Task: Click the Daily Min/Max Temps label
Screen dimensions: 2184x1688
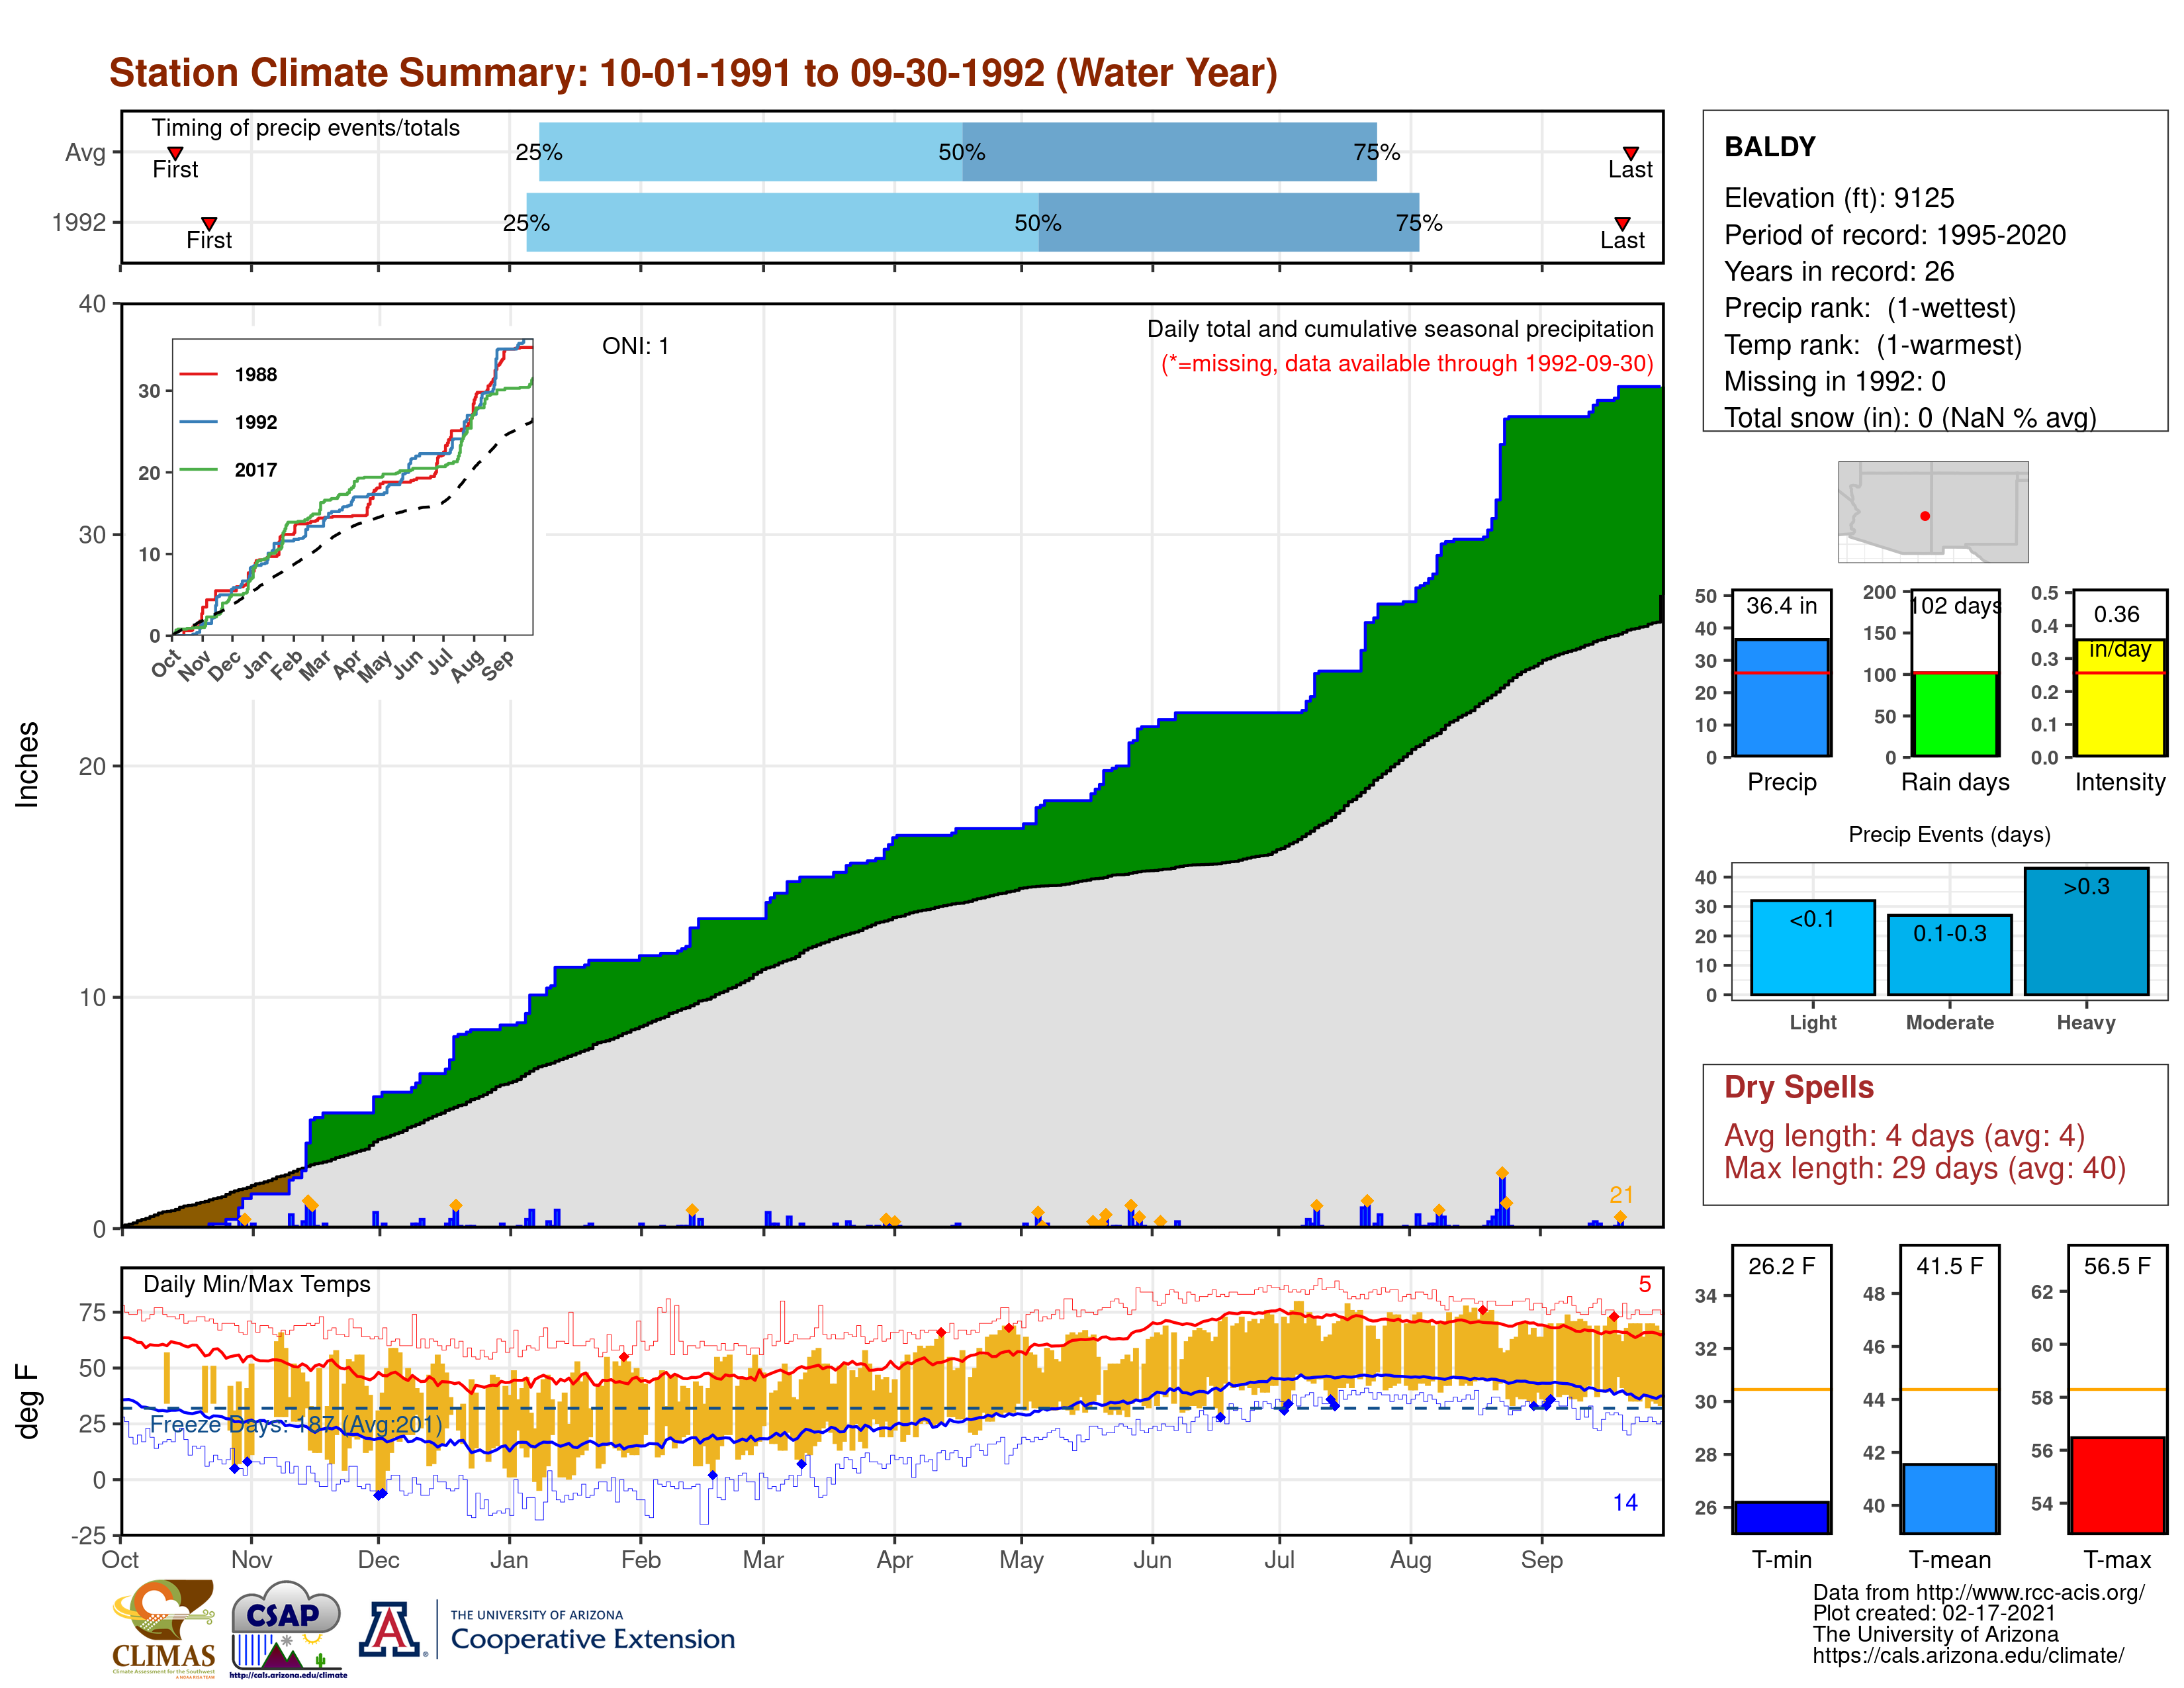Action: (x=257, y=1284)
